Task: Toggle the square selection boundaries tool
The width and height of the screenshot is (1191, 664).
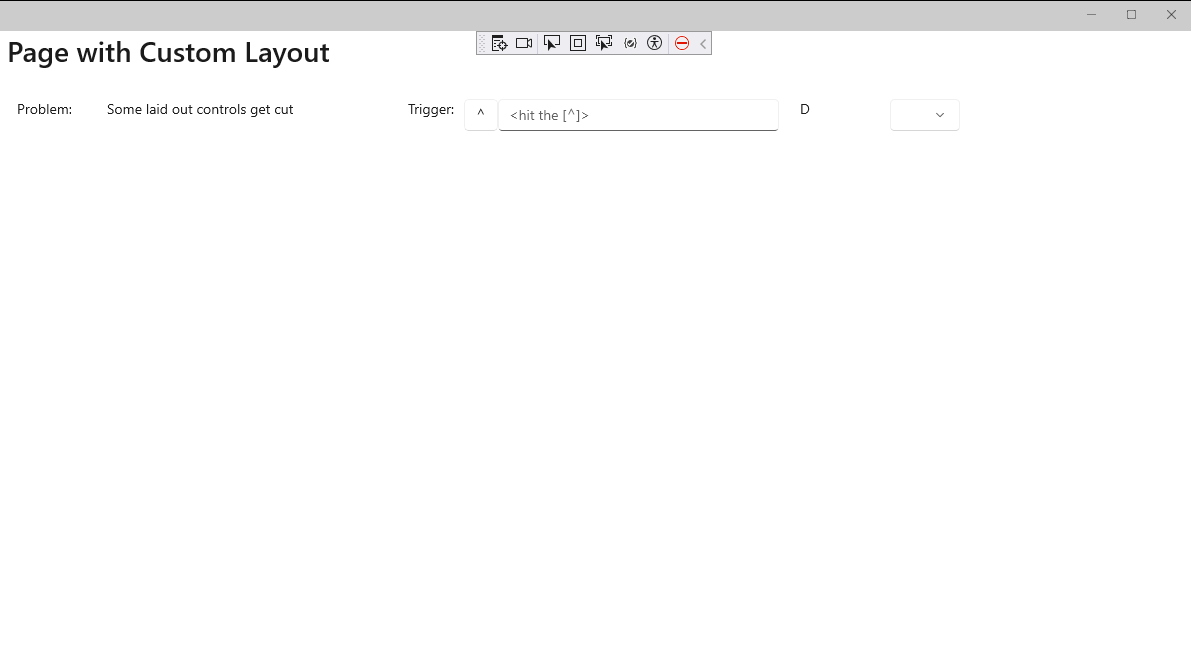Action: click(577, 43)
